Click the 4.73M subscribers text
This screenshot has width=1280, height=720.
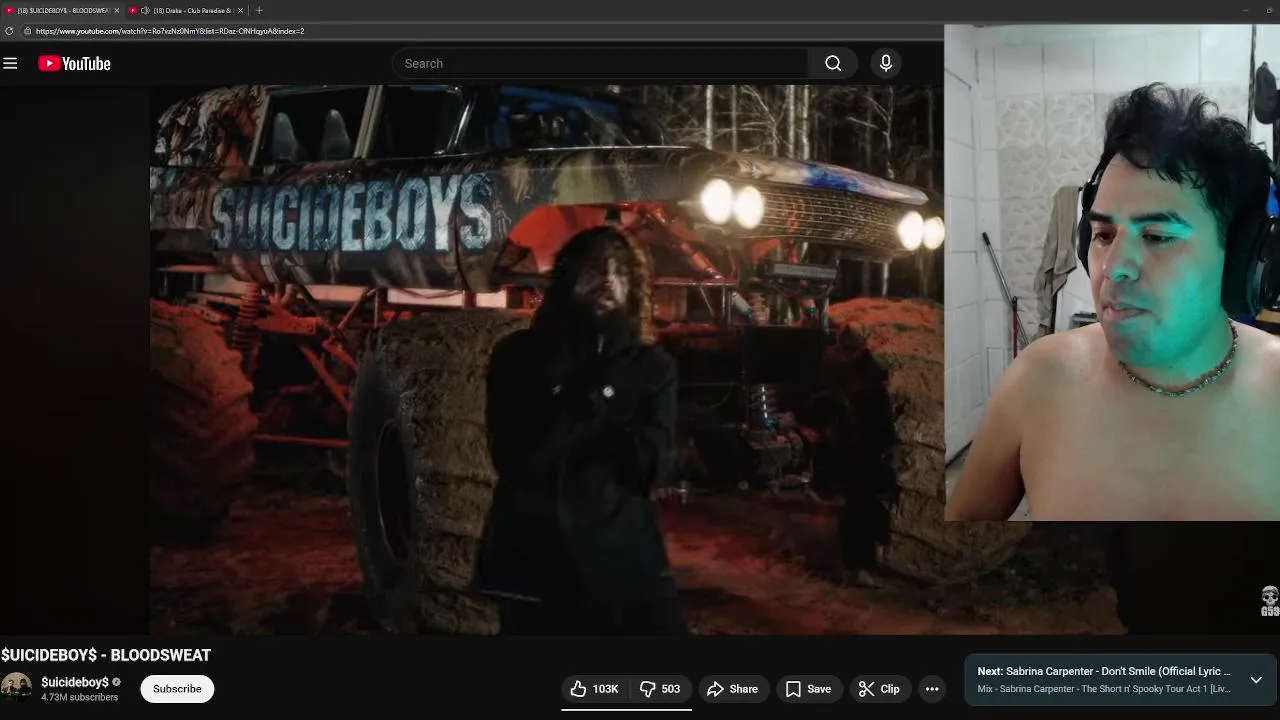coord(79,697)
